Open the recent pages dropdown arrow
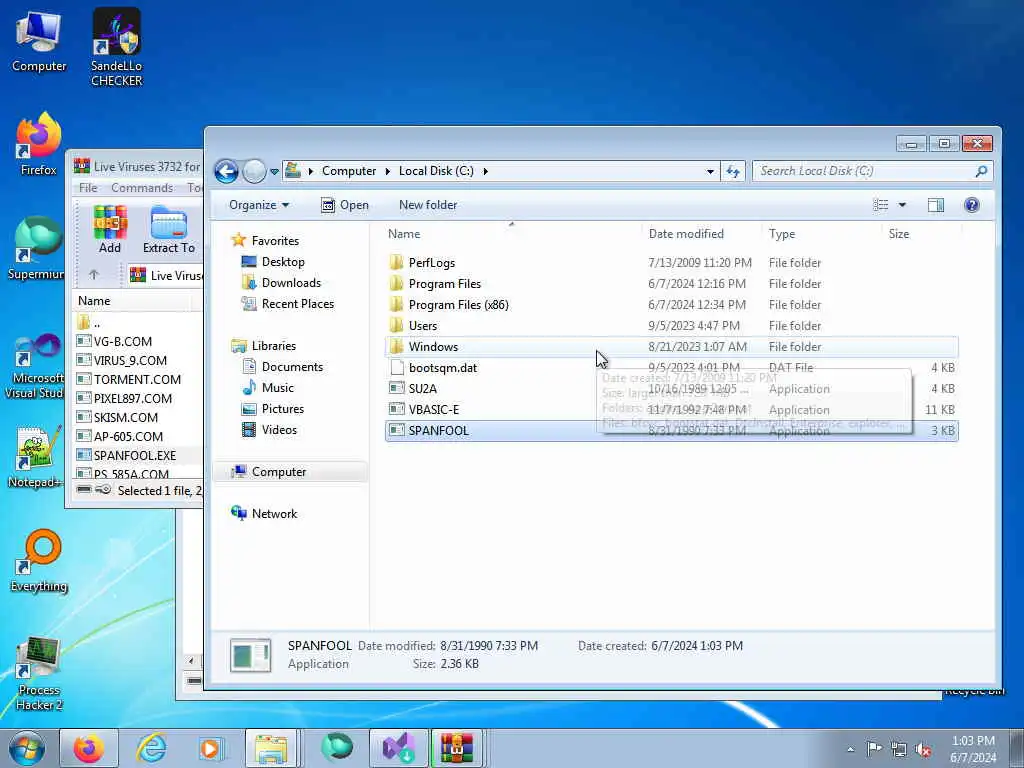Image resolution: width=1024 pixels, height=768 pixels. pyautogui.click(x=274, y=172)
